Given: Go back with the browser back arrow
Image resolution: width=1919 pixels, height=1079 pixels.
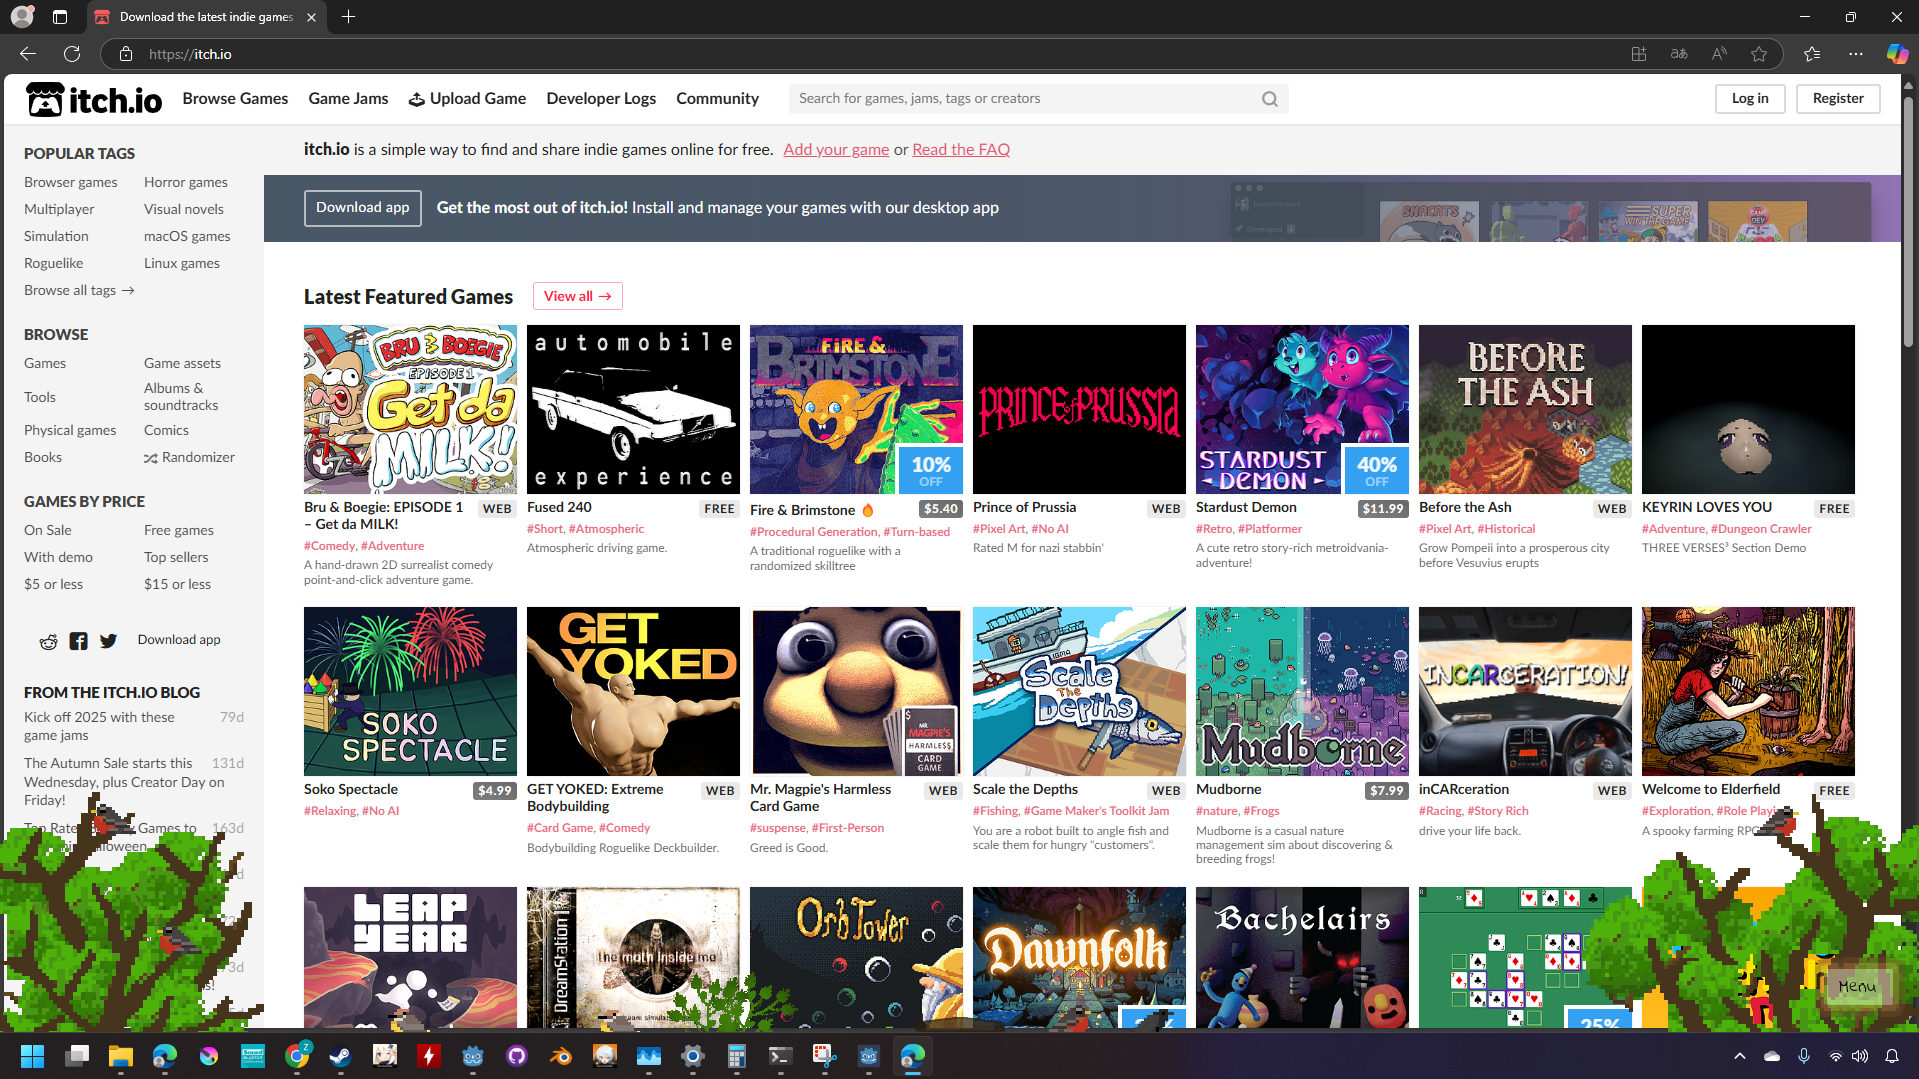Looking at the screenshot, I should coord(28,54).
